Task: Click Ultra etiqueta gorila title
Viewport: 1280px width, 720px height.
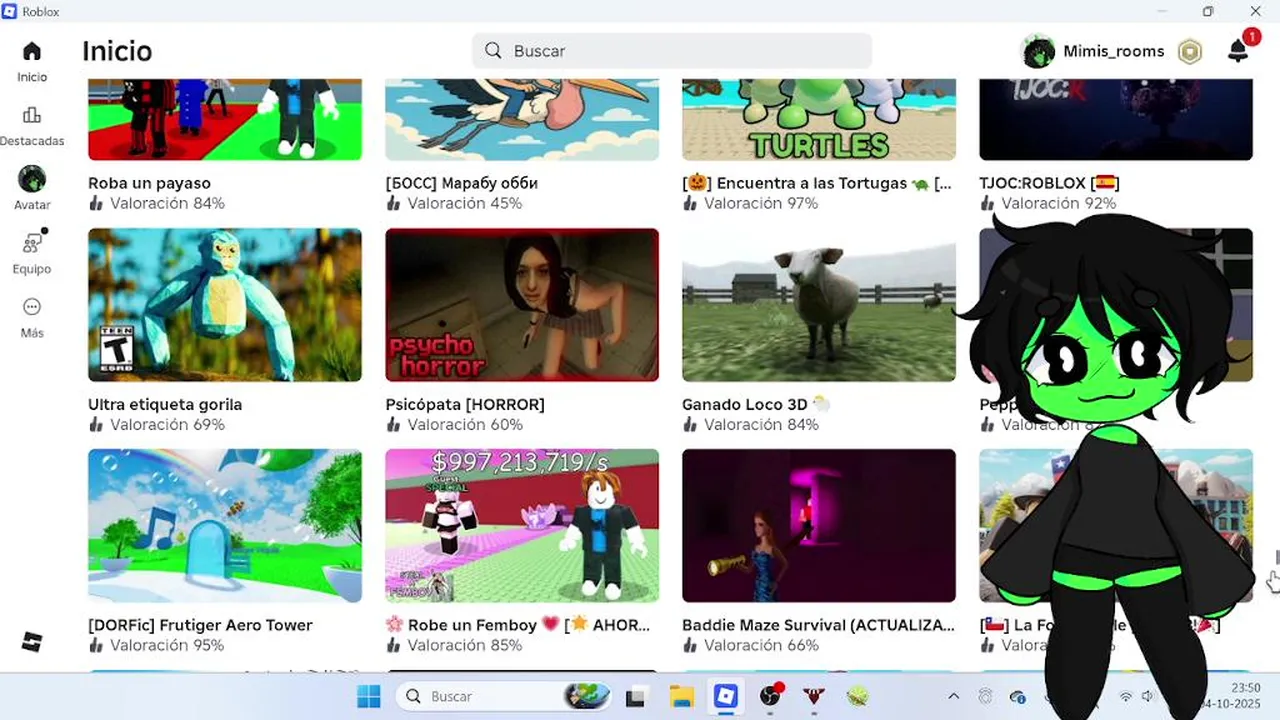Action: (x=165, y=405)
